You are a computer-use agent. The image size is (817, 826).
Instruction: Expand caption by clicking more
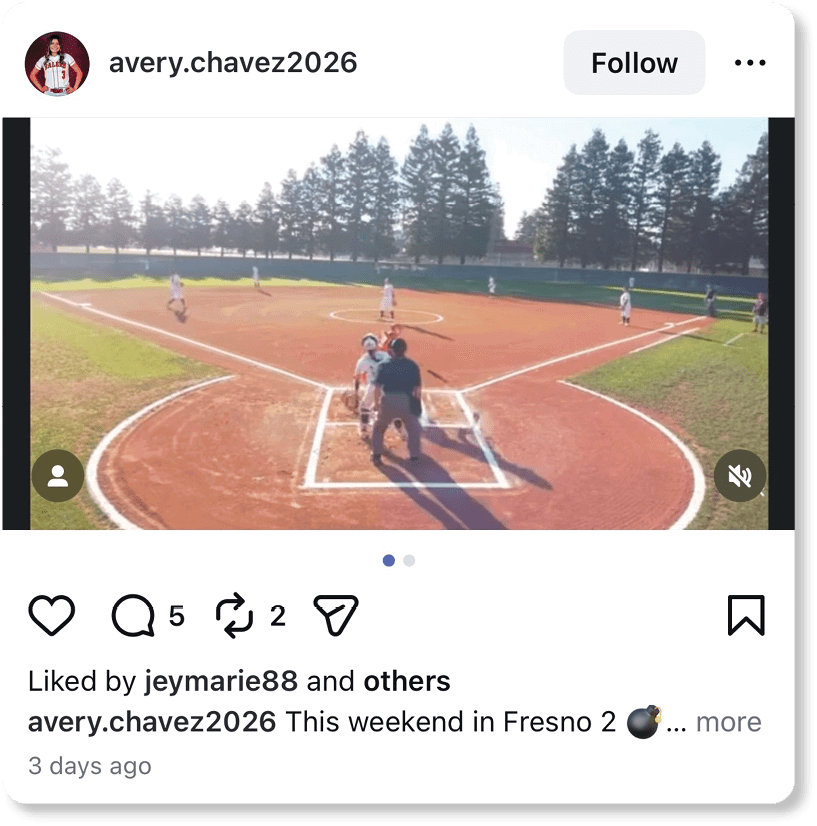[729, 722]
